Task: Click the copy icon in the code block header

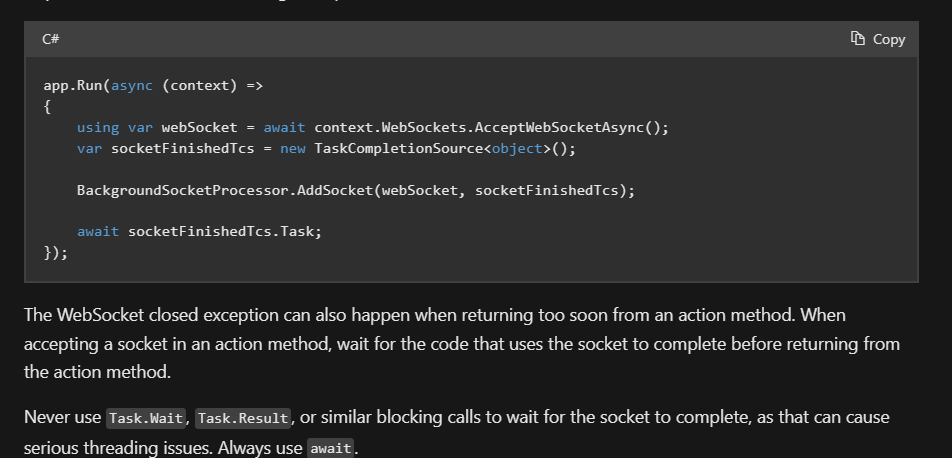Action: [x=857, y=39]
